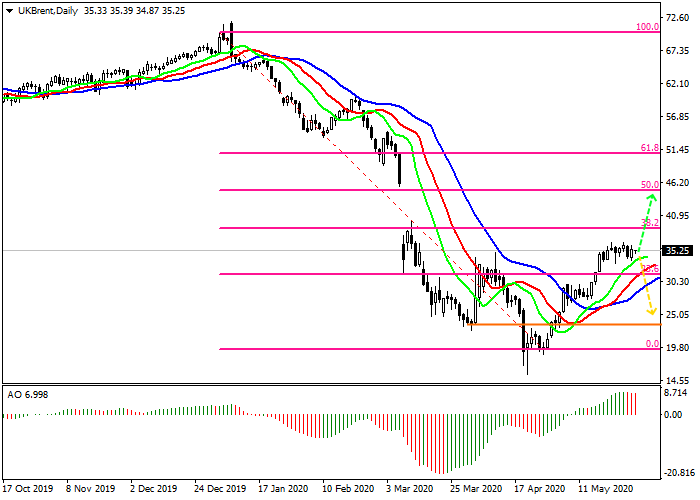700x500 pixels.
Task: Click the 14.55 price axis value
Action: click(x=678, y=380)
